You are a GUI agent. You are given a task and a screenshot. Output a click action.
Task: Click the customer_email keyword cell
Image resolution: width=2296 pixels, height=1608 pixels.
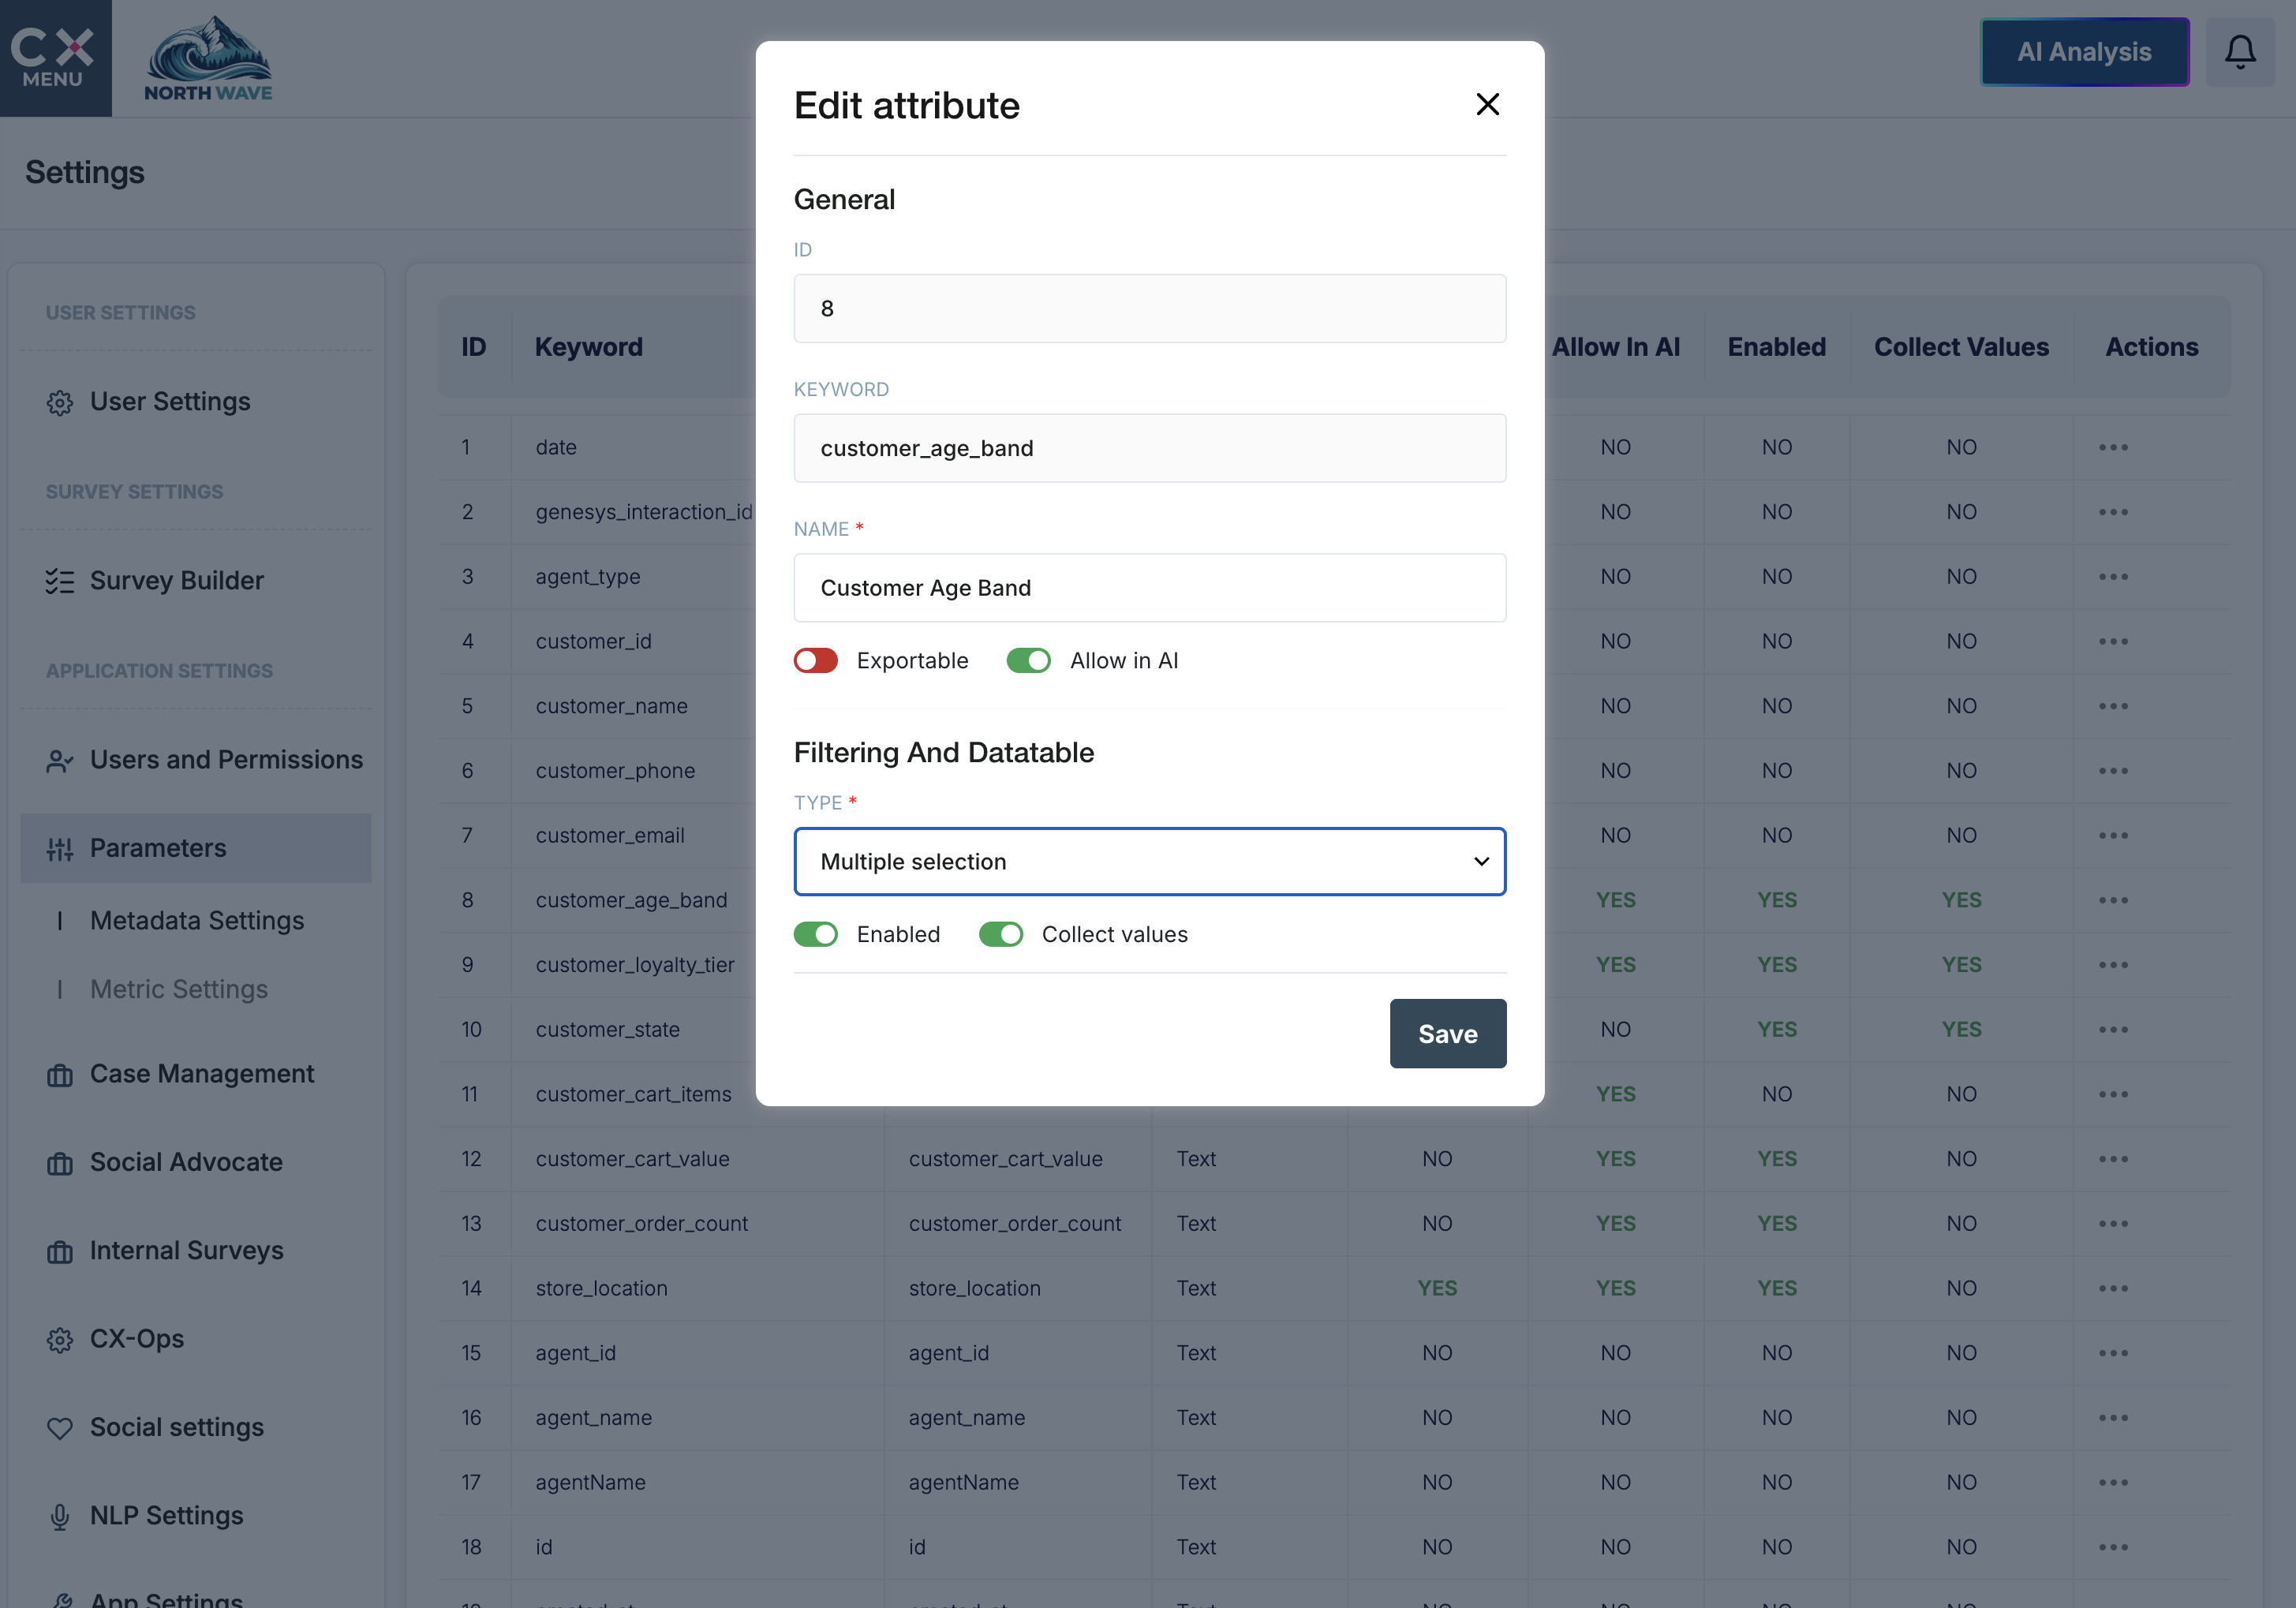coord(610,835)
